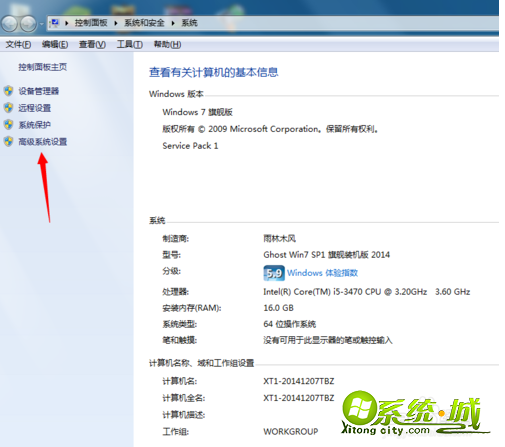Go to 控制面板主页 link

pyautogui.click(x=42, y=67)
